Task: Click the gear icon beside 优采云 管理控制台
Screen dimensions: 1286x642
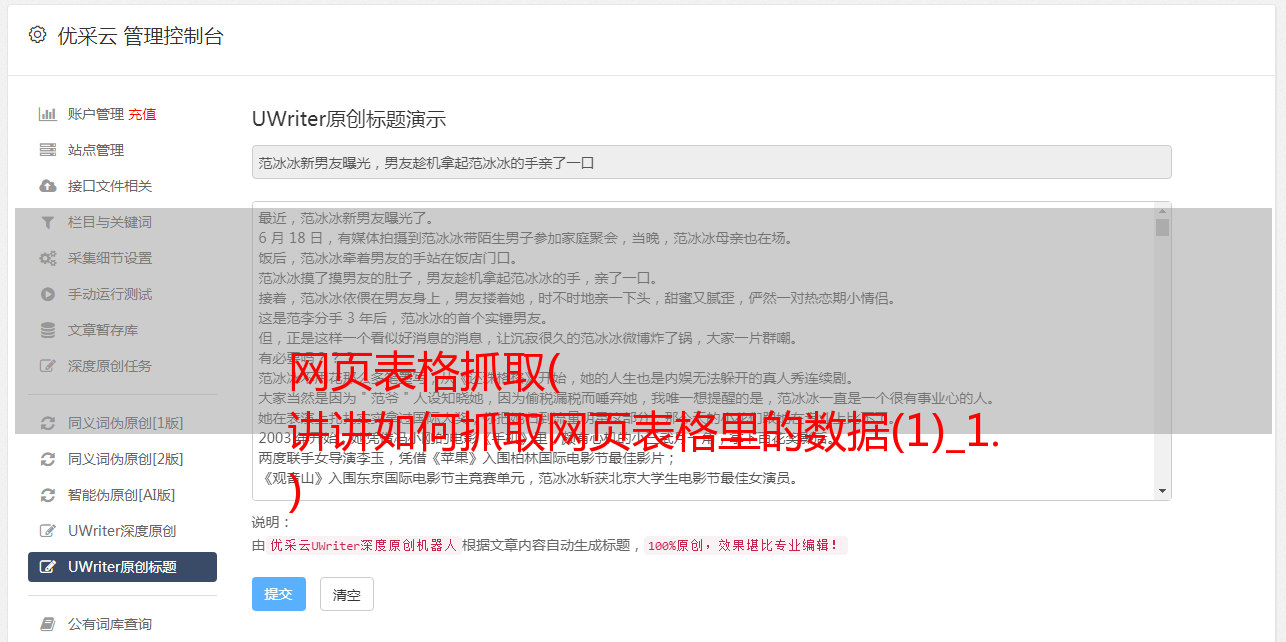Action: point(37,35)
